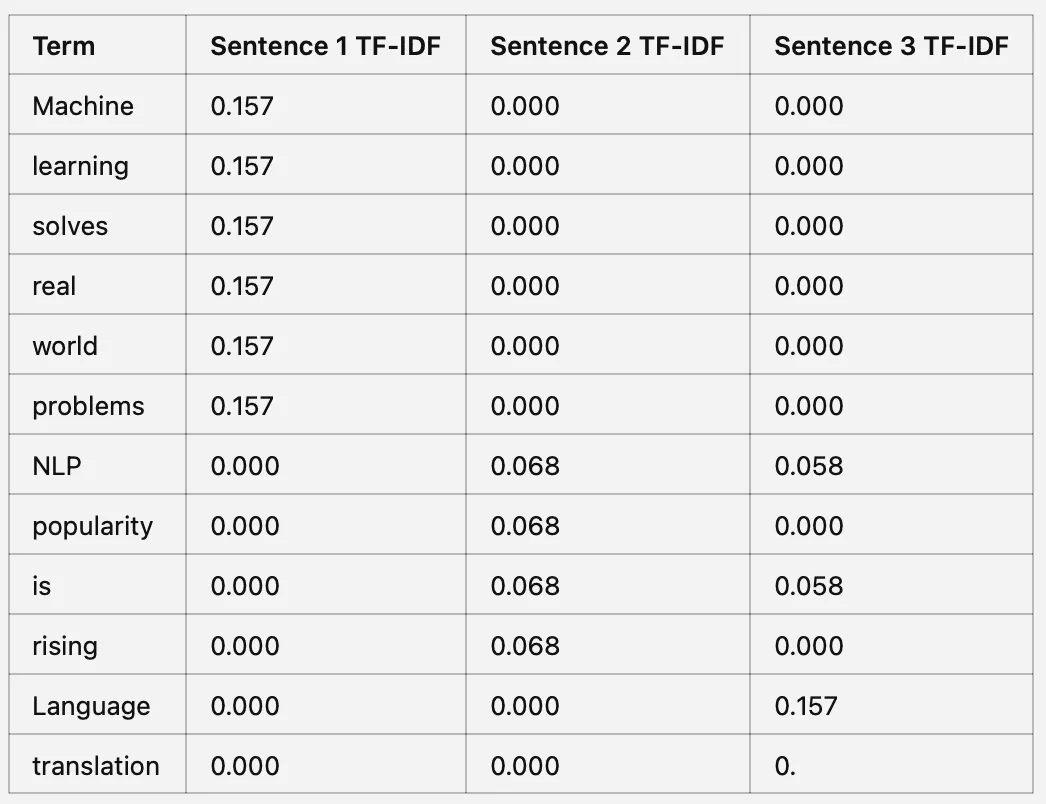Click the Sentence 1 TF-IDF header
Viewport: 1046px width, 804px height.
pos(326,46)
